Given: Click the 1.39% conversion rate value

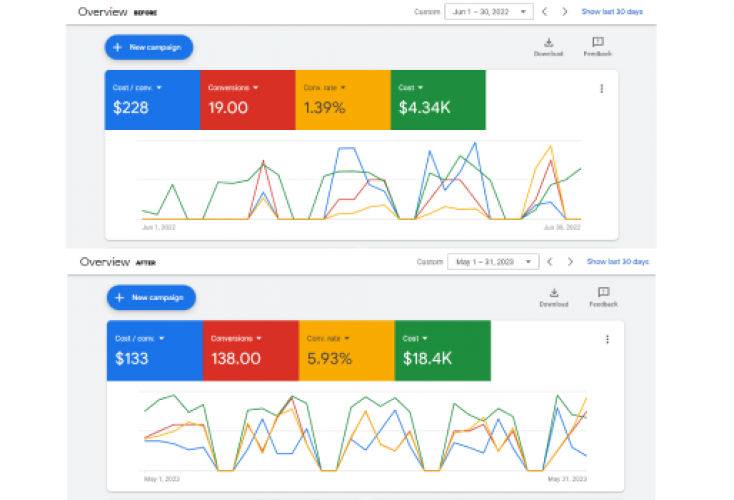Looking at the screenshot, I should [x=324, y=108].
